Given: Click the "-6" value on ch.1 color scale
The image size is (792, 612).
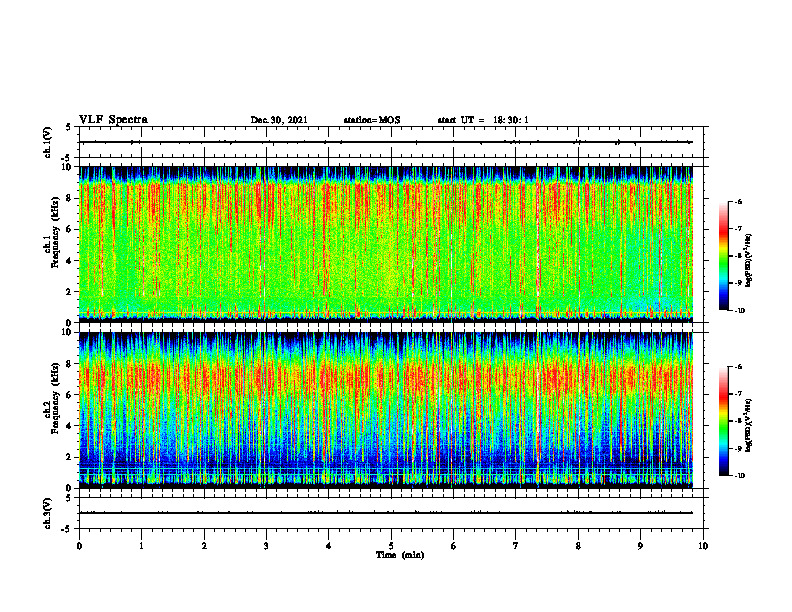Looking at the screenshot, I should point(737,201).
